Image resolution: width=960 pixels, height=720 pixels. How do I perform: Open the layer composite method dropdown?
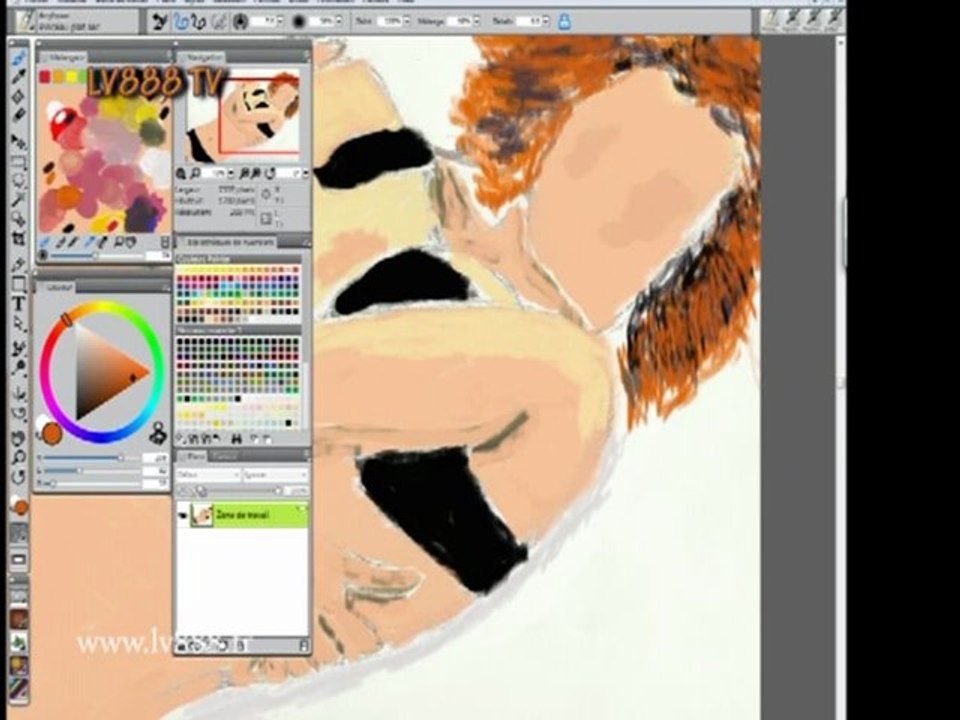point(208,474)
